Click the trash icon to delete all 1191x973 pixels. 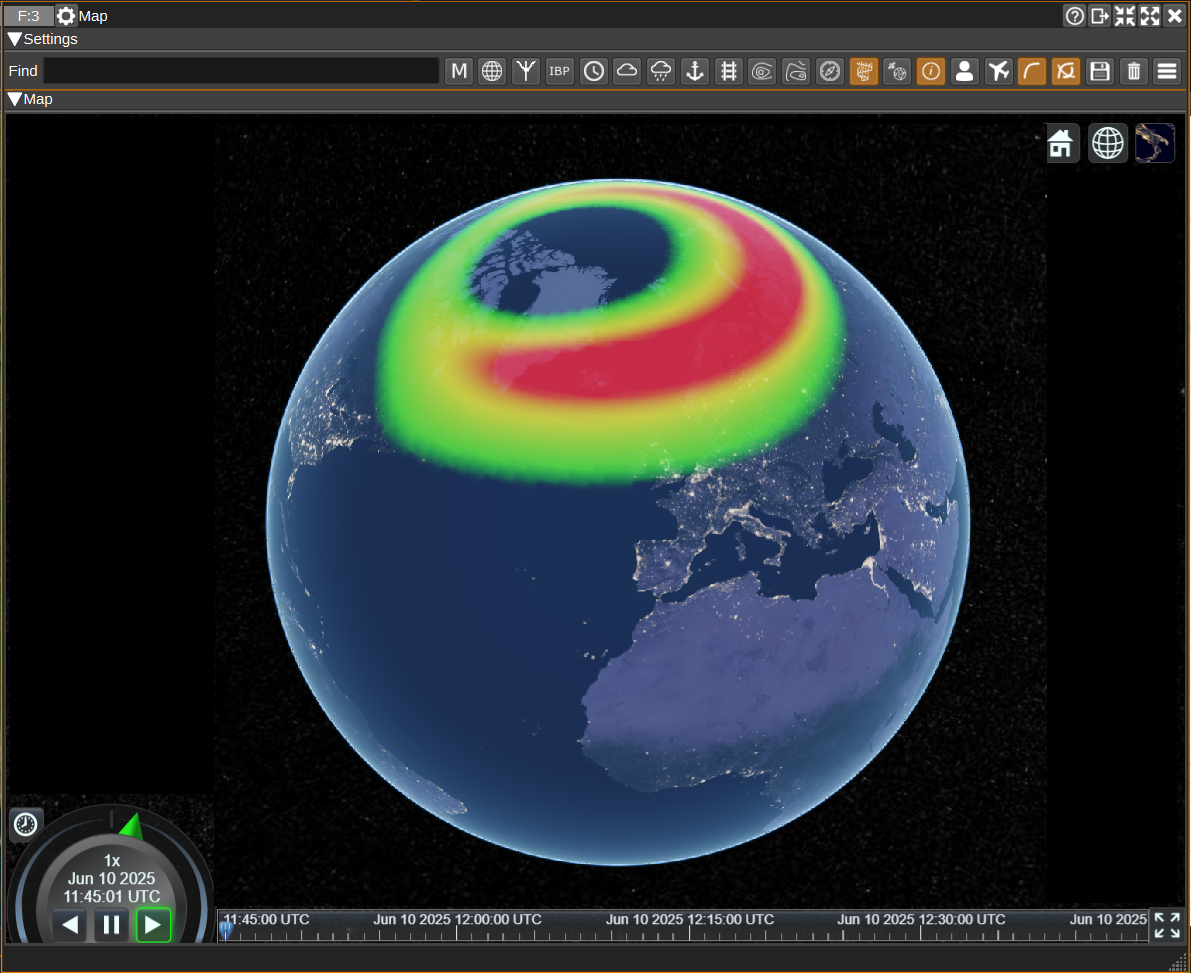1133,71
